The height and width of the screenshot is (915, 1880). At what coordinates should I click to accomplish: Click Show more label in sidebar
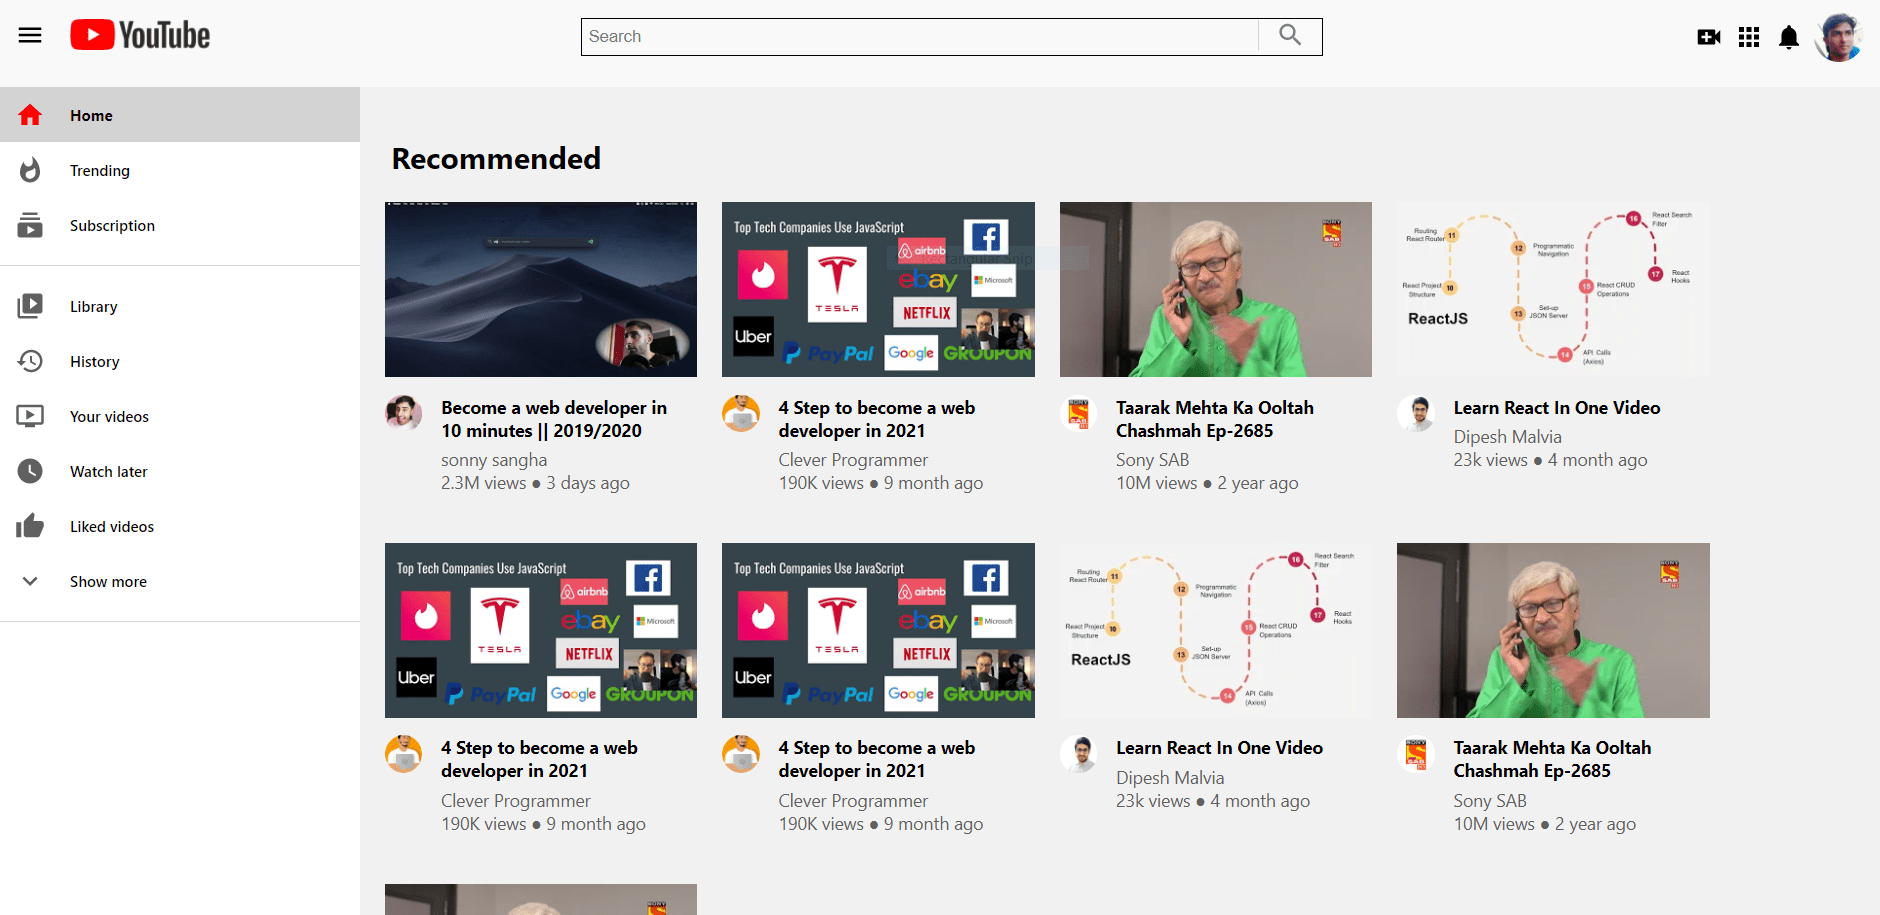pos(108,581)
